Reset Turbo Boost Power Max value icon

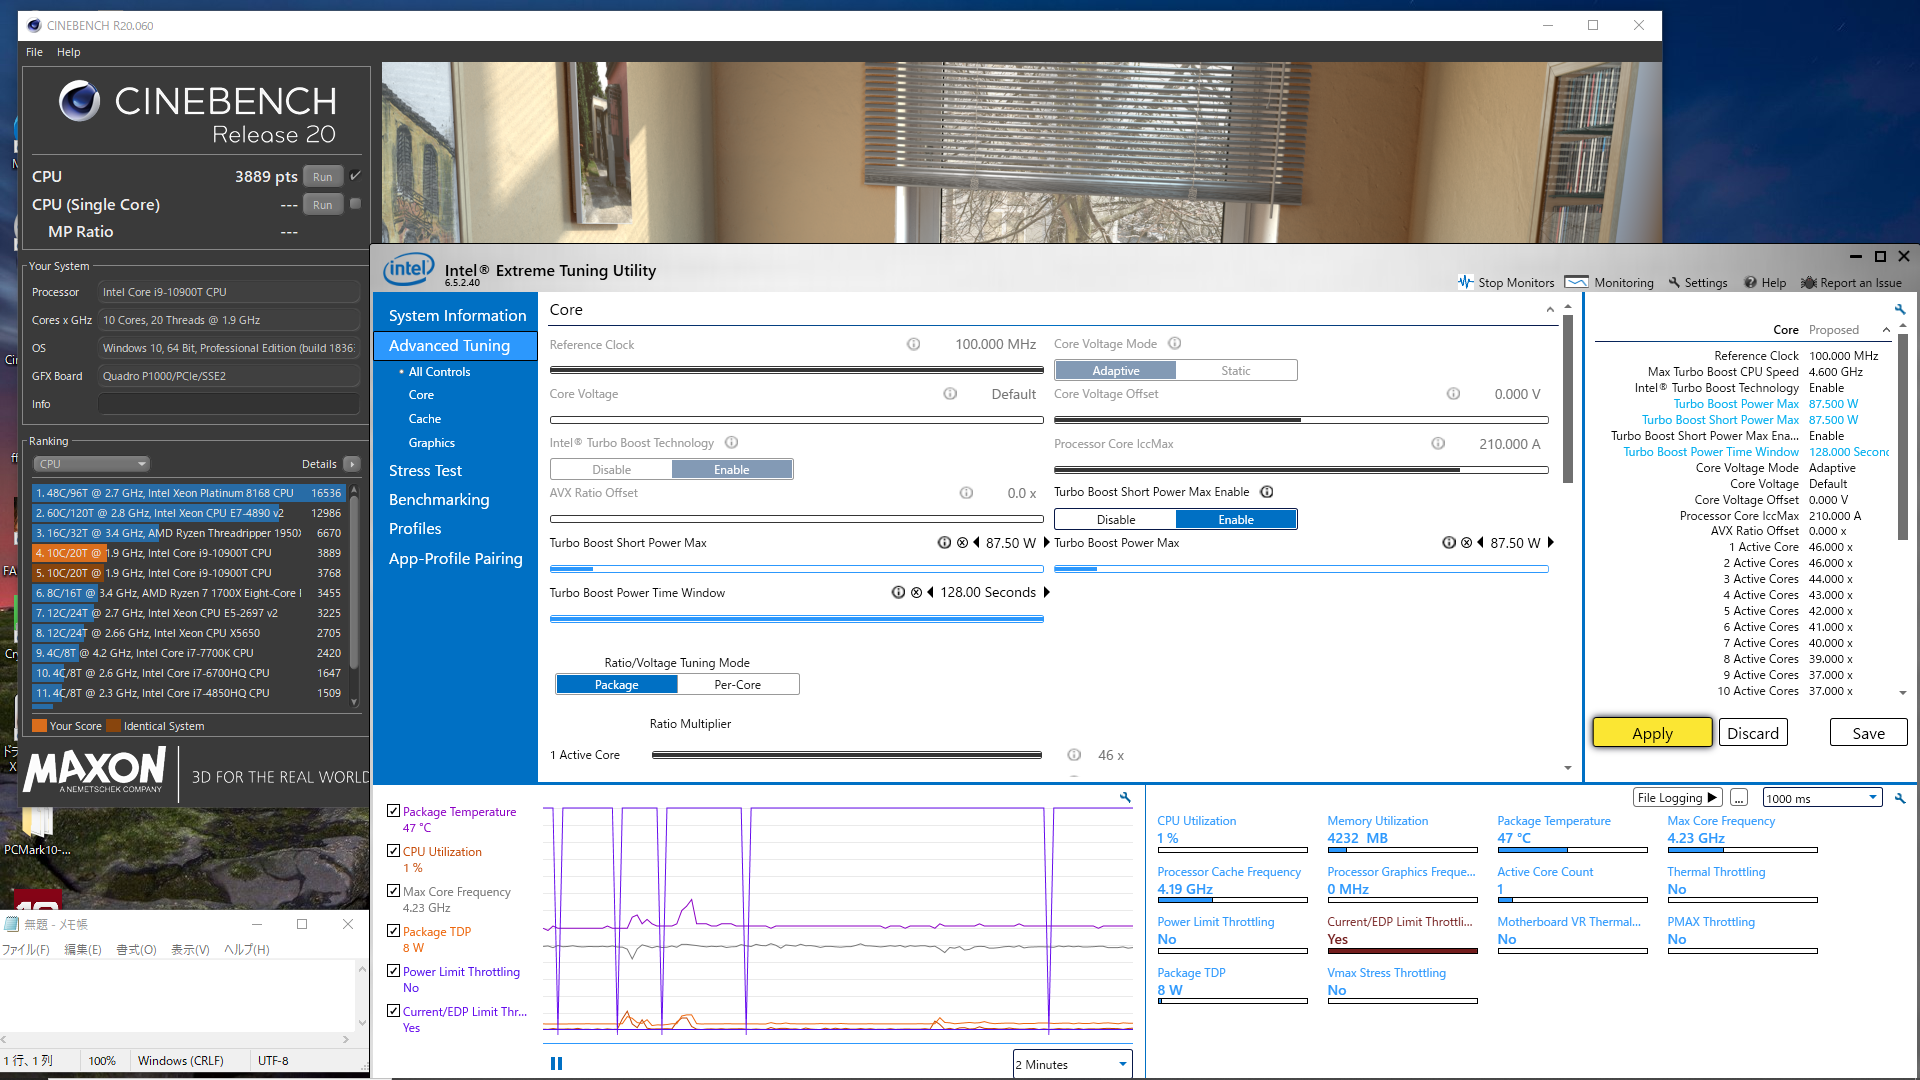1466,543
